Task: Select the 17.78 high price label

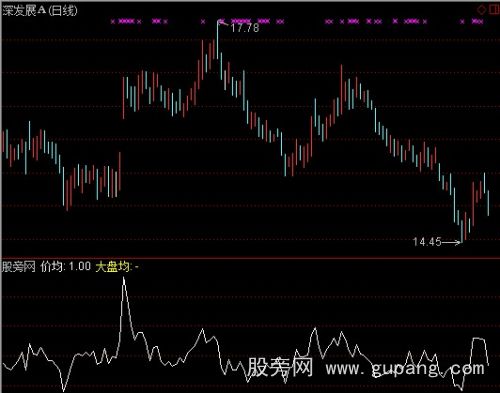Action: click(245, 28)
